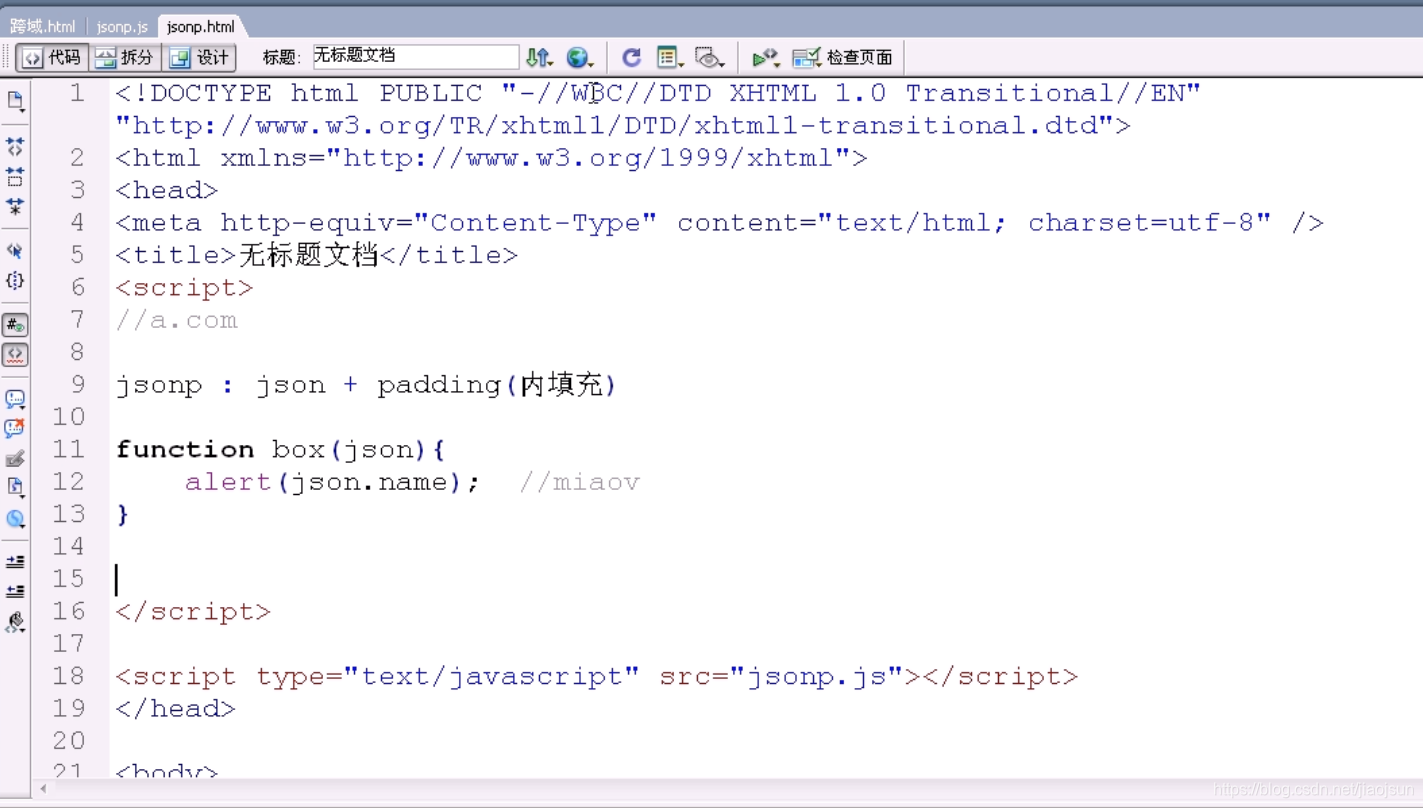Click the closing script tag on line 16
The image size is (1423, 808).
(x=193, y=611)
